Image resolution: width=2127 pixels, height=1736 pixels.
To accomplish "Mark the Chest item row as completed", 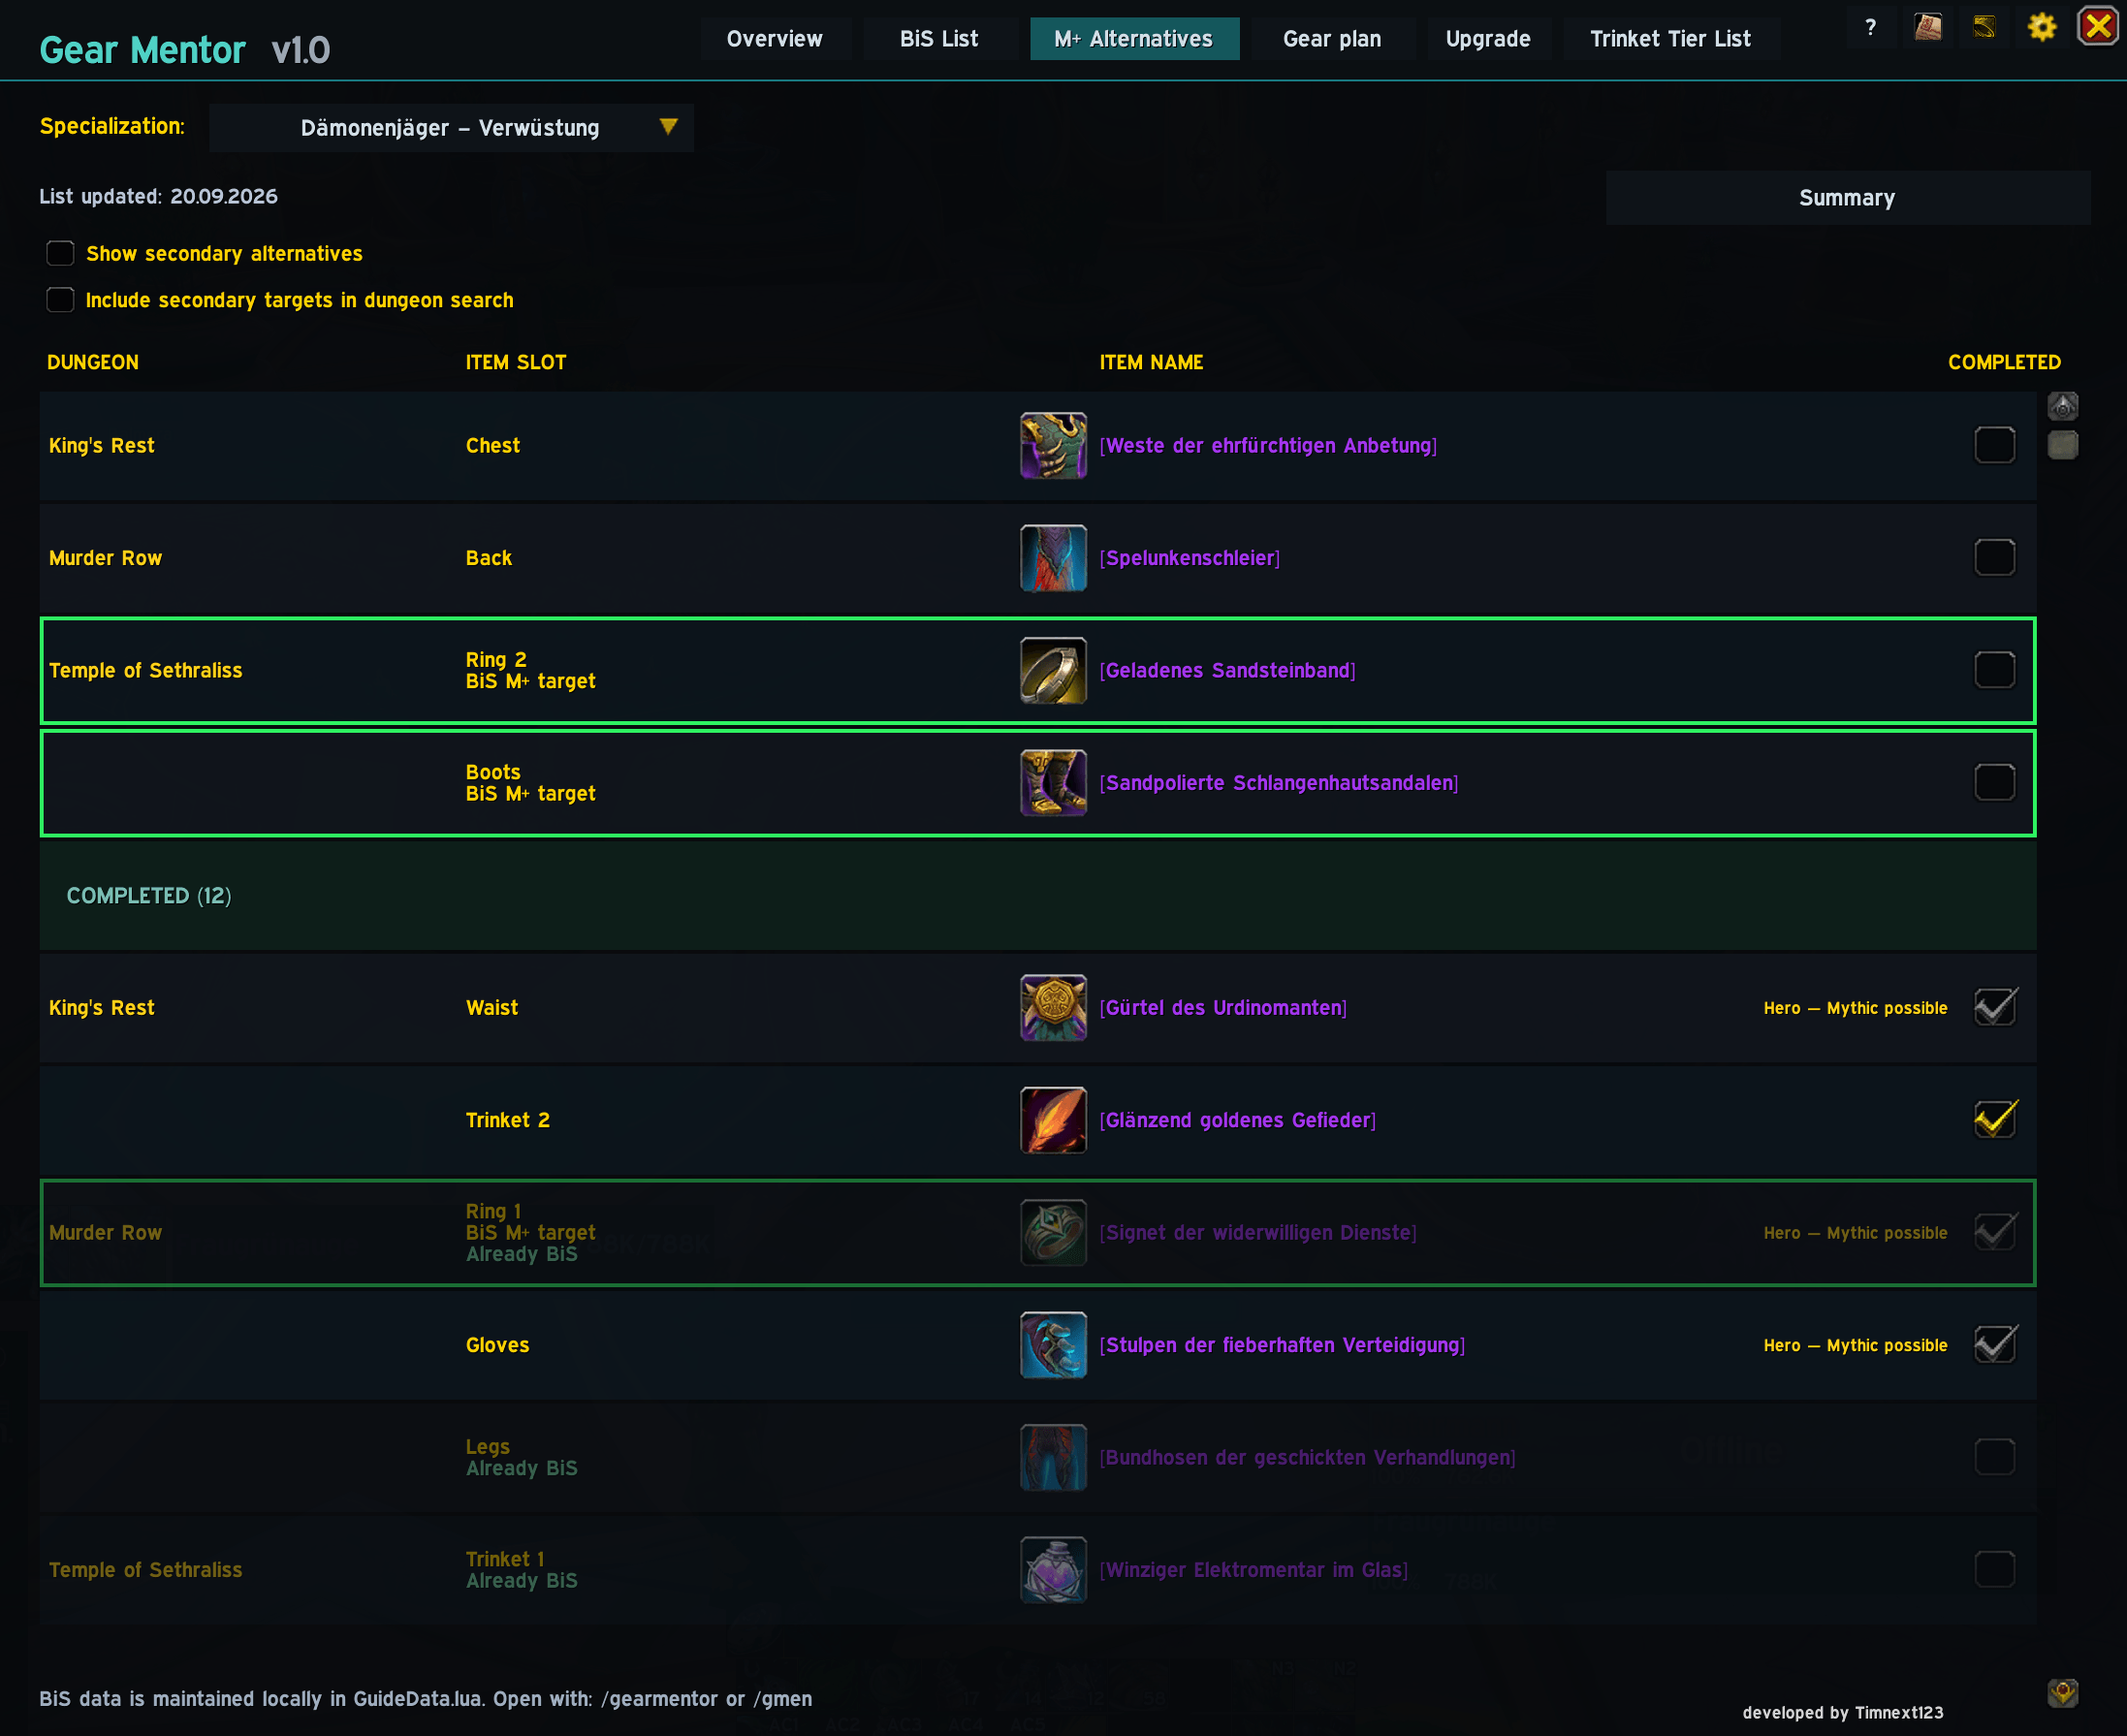I will (x=1994, y=445).
